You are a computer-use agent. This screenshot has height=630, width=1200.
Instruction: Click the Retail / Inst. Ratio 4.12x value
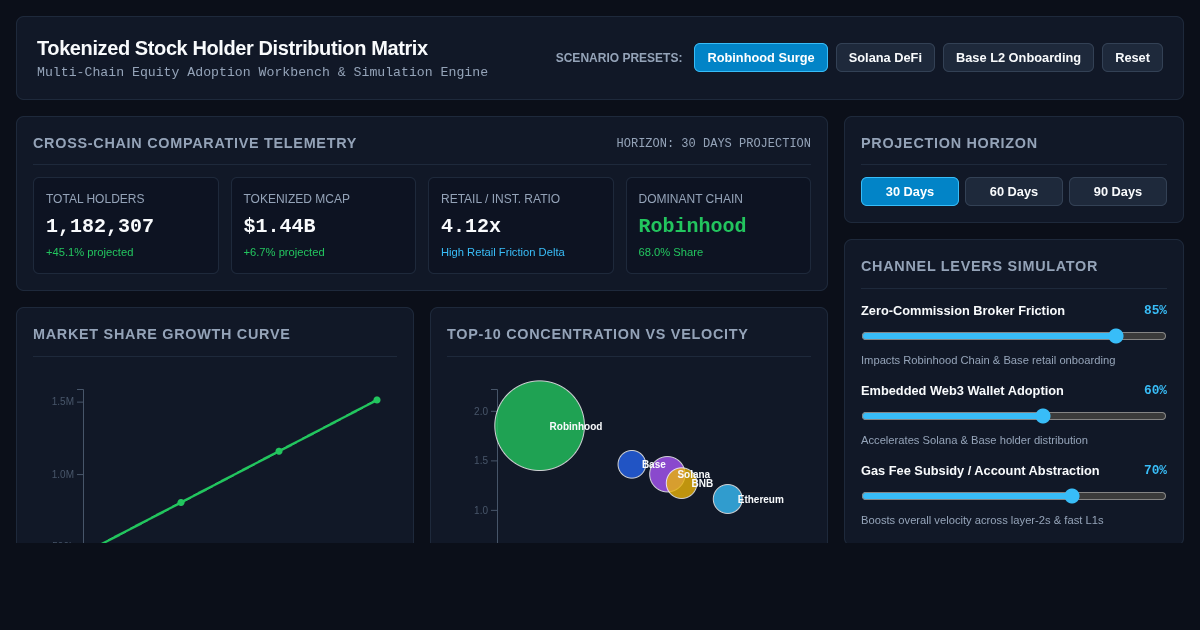[x=471, y=226]
